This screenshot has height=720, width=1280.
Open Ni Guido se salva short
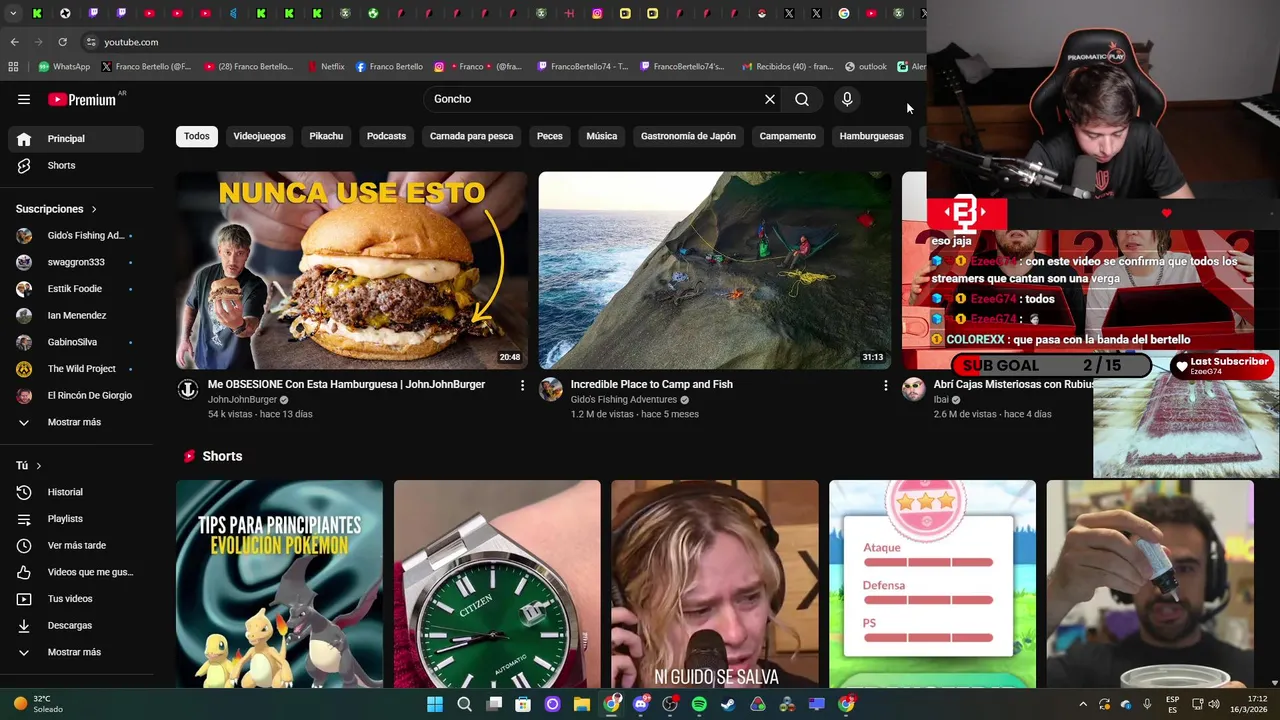(x=715, y=584)
